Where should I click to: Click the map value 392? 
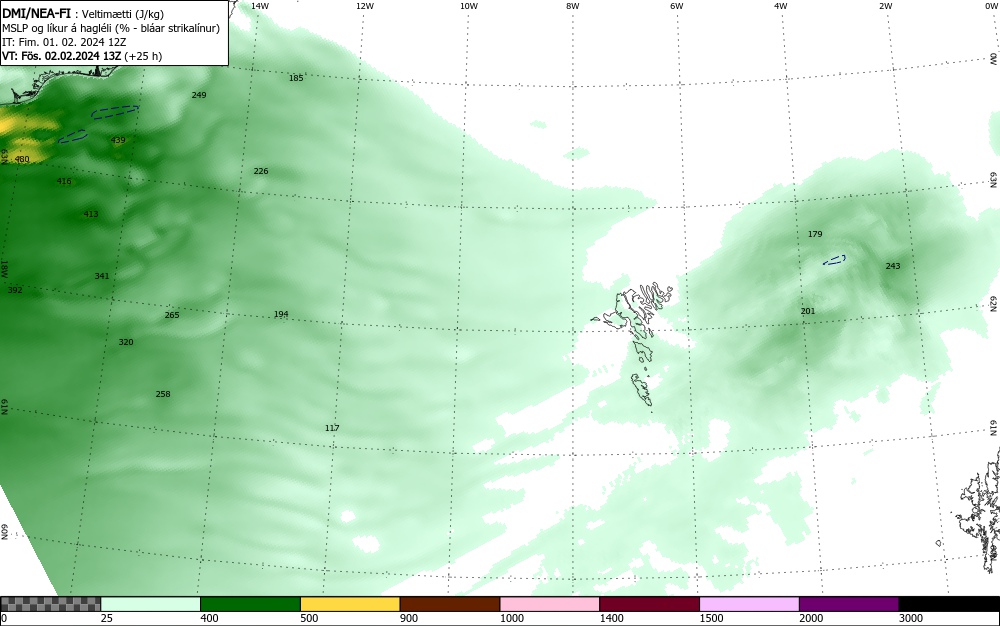[15, 290]
